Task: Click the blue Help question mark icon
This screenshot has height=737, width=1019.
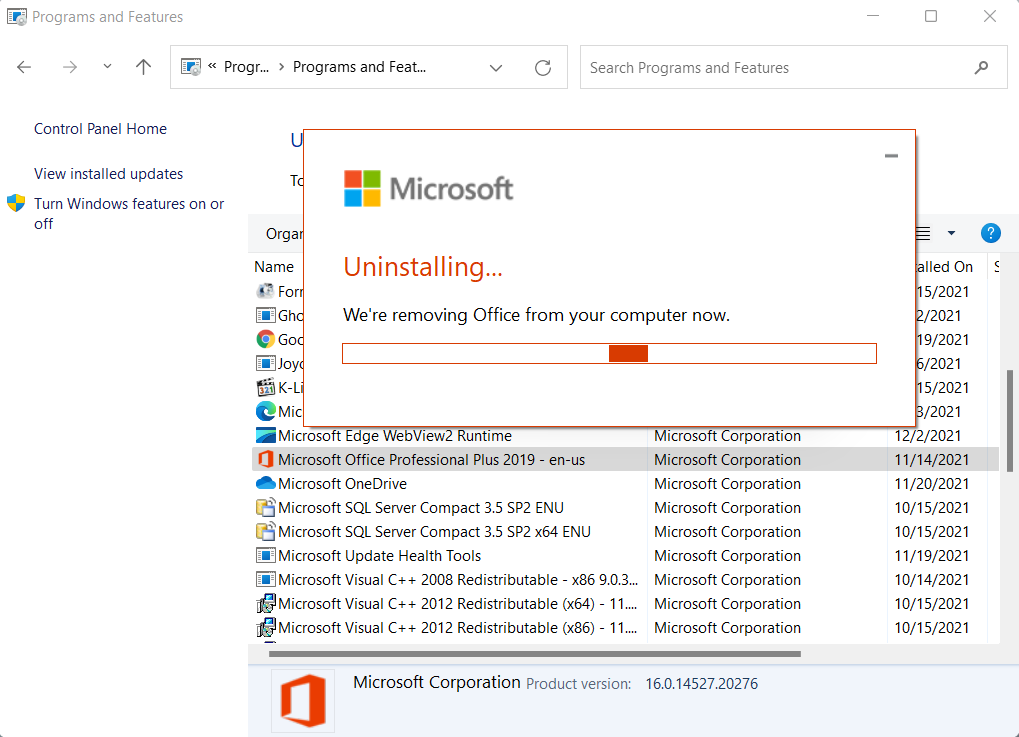Action: tap(990, 233)
